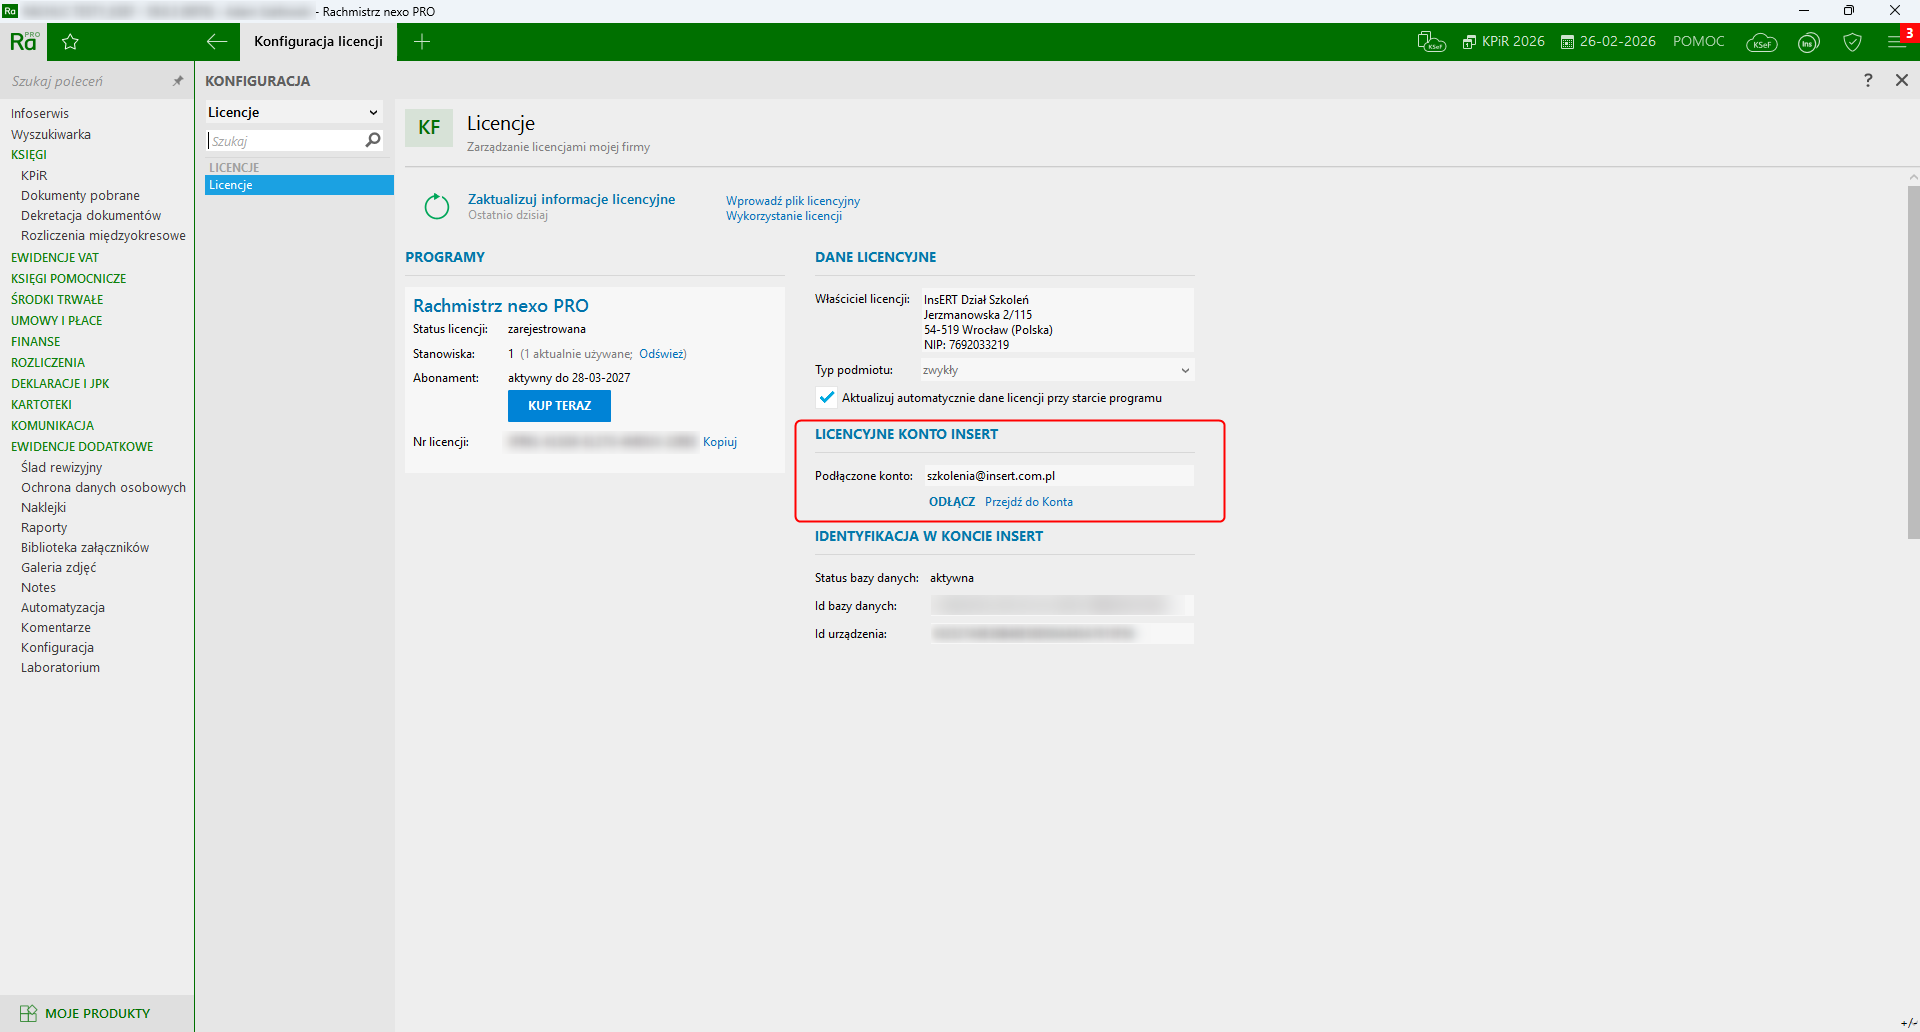
Task: Click the Szukaj search field in configuration
Action: (x=286, y=141)
